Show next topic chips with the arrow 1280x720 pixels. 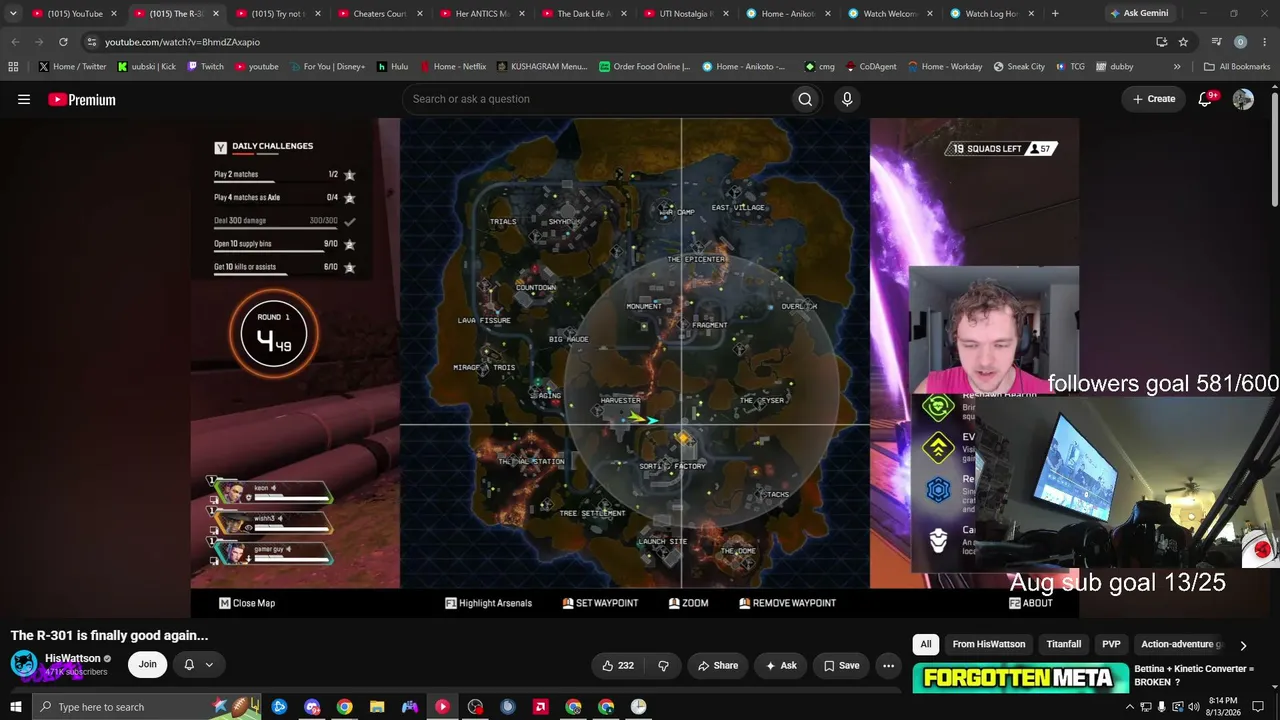pyautogui.click(x=1243, y=645)
